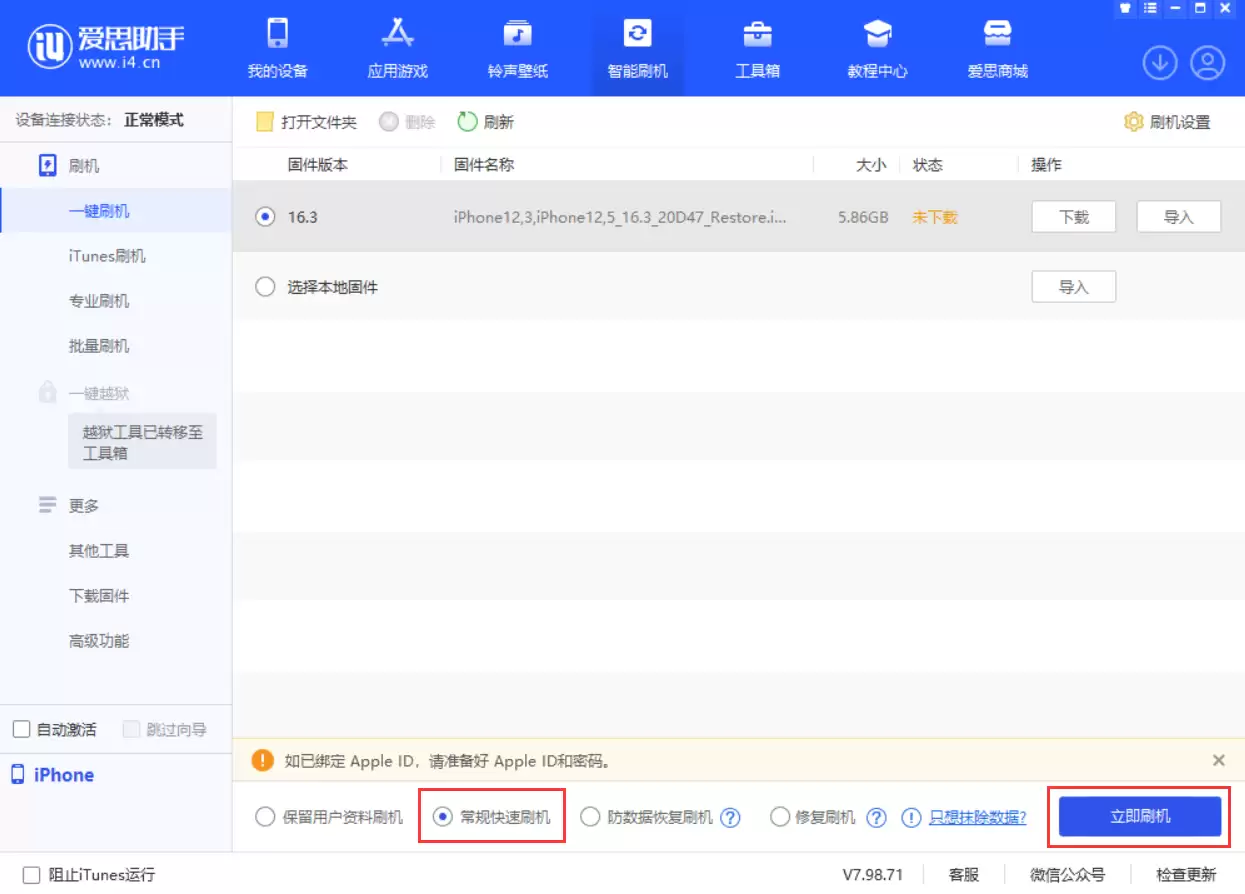Open 下载固件 in sidebar
The width and height of the screenshot is (1245, 894).
click(x=99, y=596)
